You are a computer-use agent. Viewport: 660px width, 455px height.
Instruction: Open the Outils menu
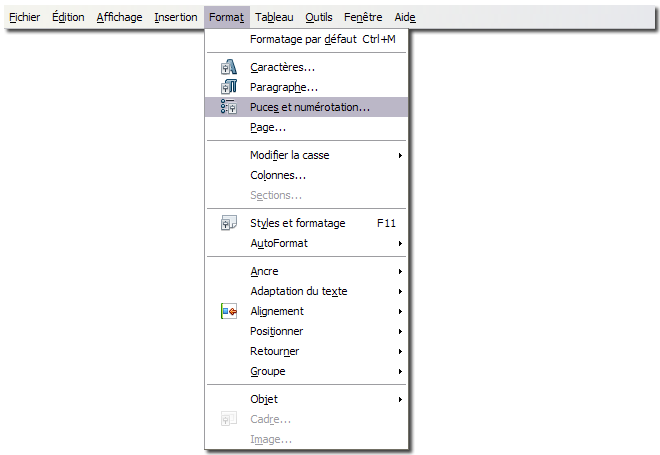tap(319, 17)
